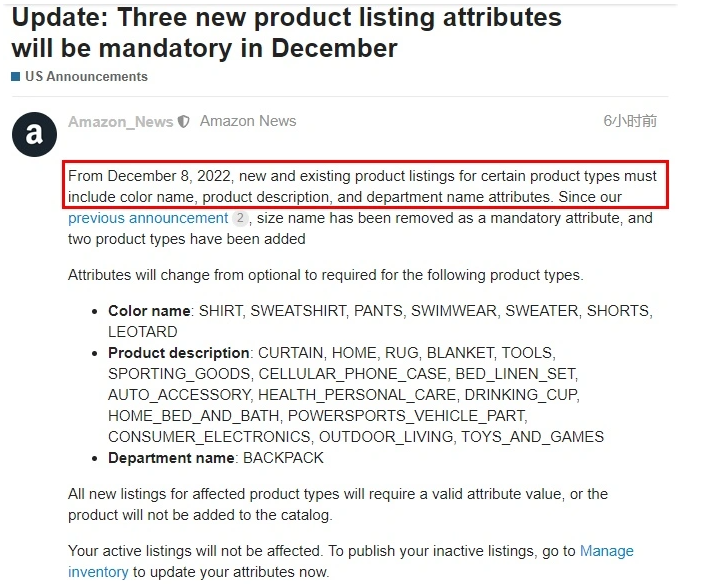
Task: Open the Amazon_News username profile
Action: 120,122
